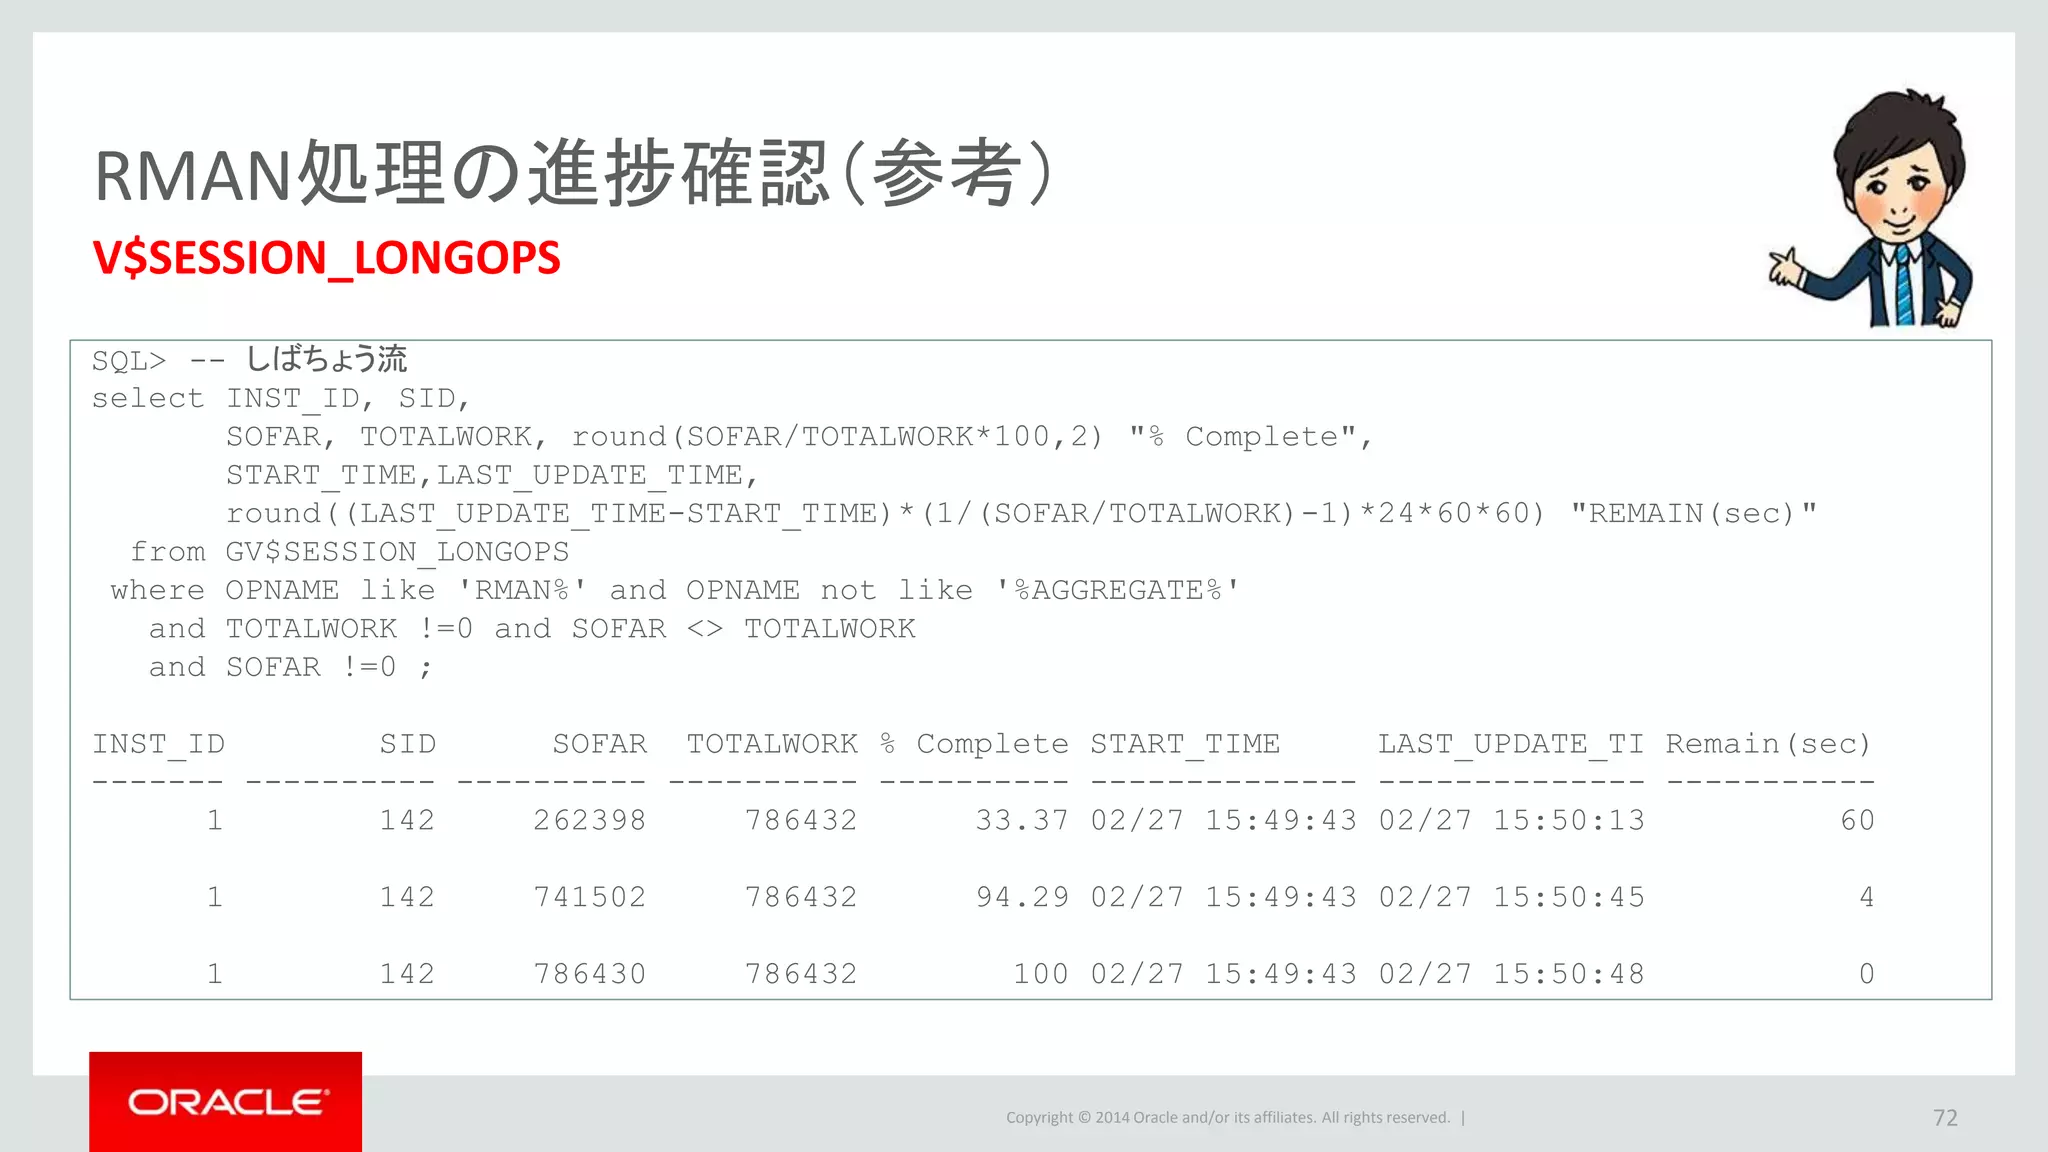Click the remaining seconds value 60
This screenshot has height=1152, width=2048.
tap(1857, 821)
